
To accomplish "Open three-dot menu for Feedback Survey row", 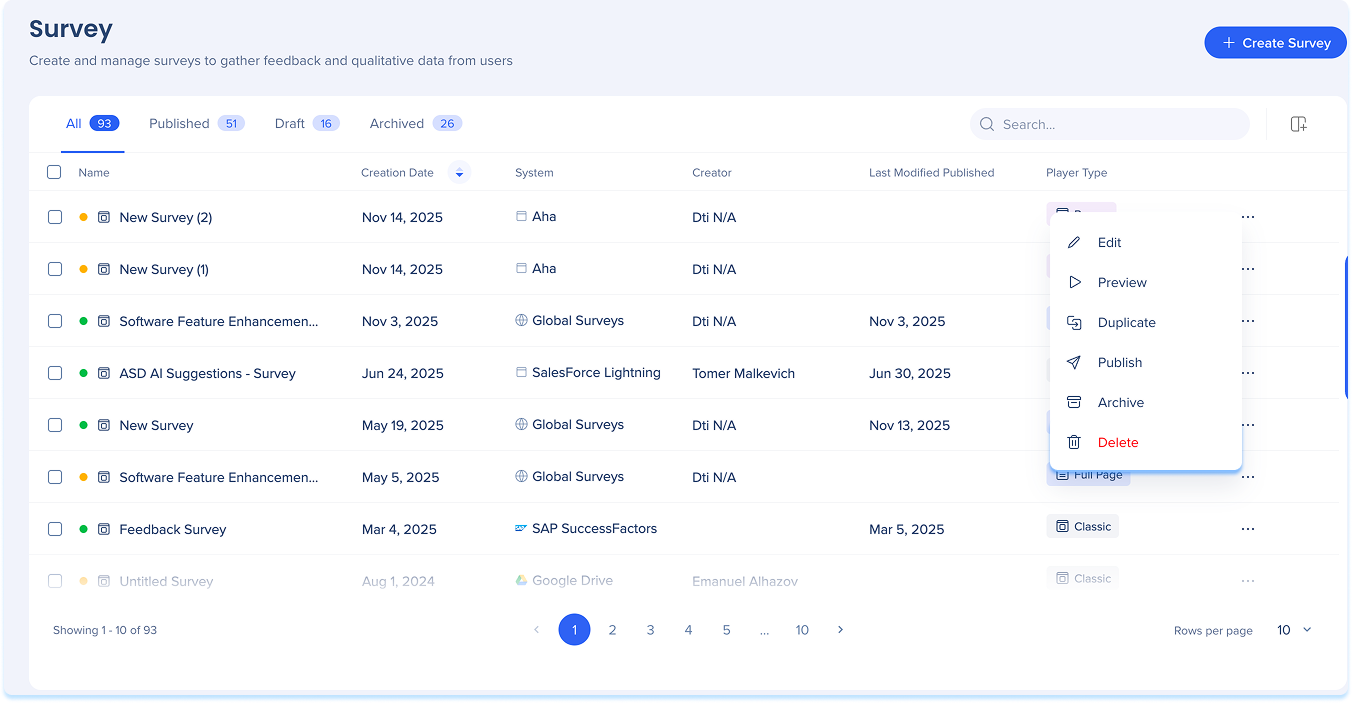I will 1247,529.
